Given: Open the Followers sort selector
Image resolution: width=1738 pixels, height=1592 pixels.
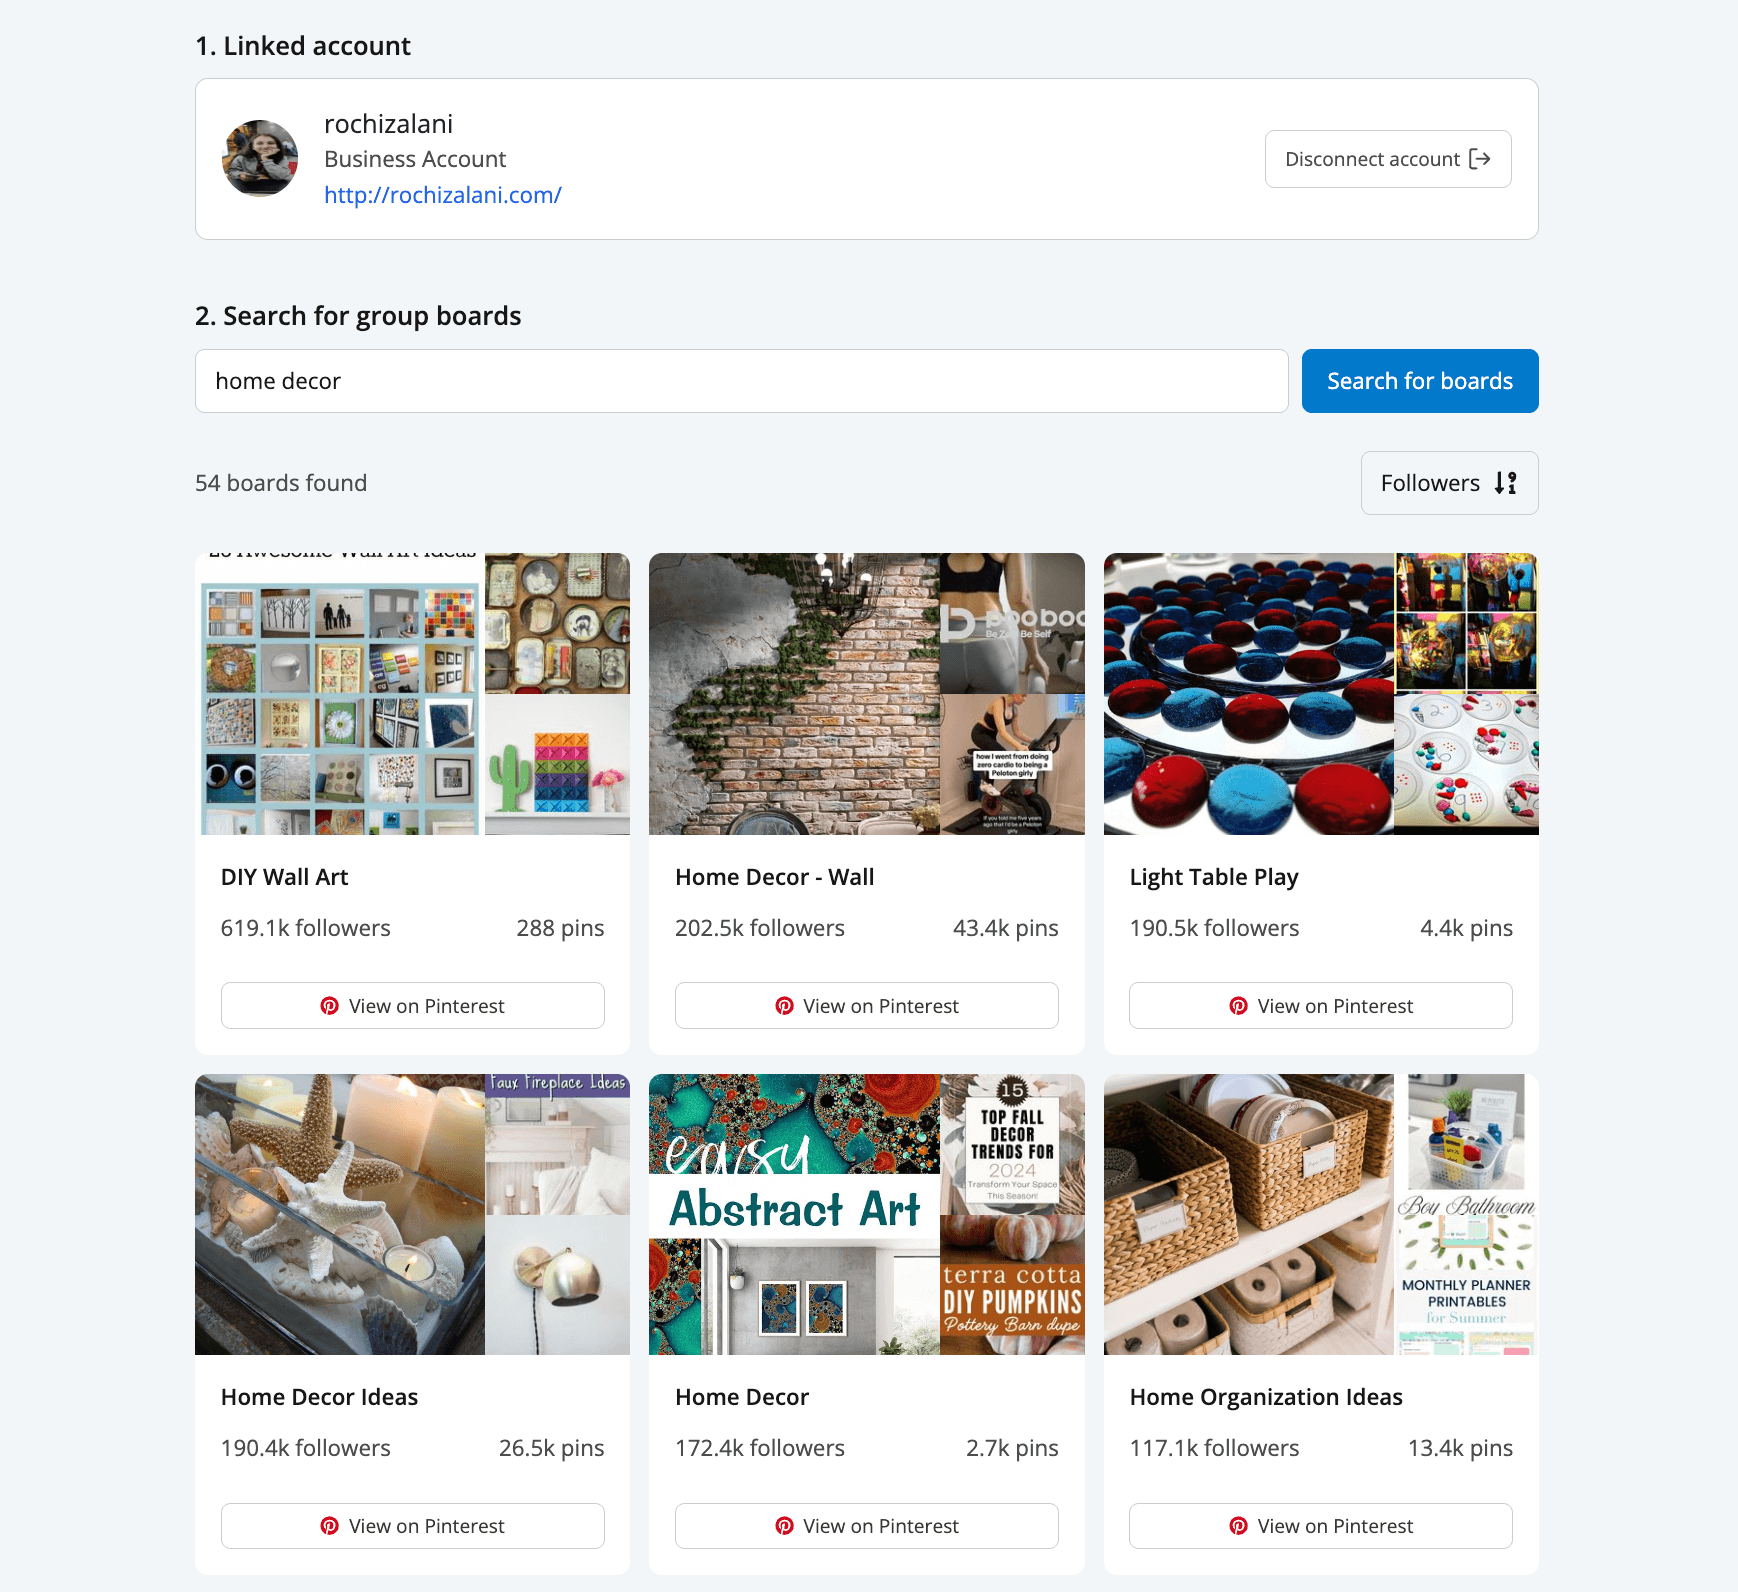Looking at the screenshot, I should 1448,483.
